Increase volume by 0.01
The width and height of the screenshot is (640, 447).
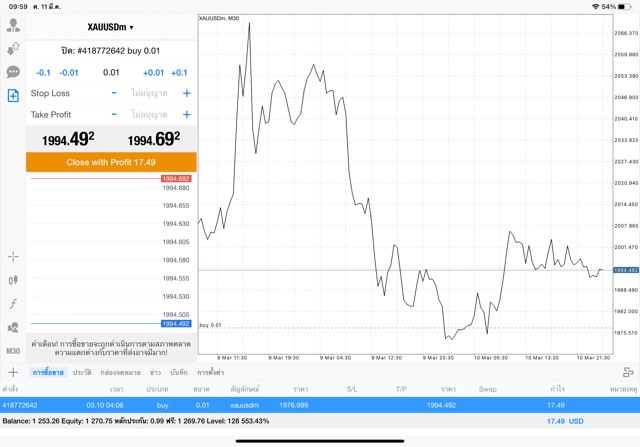pos(153,73)
